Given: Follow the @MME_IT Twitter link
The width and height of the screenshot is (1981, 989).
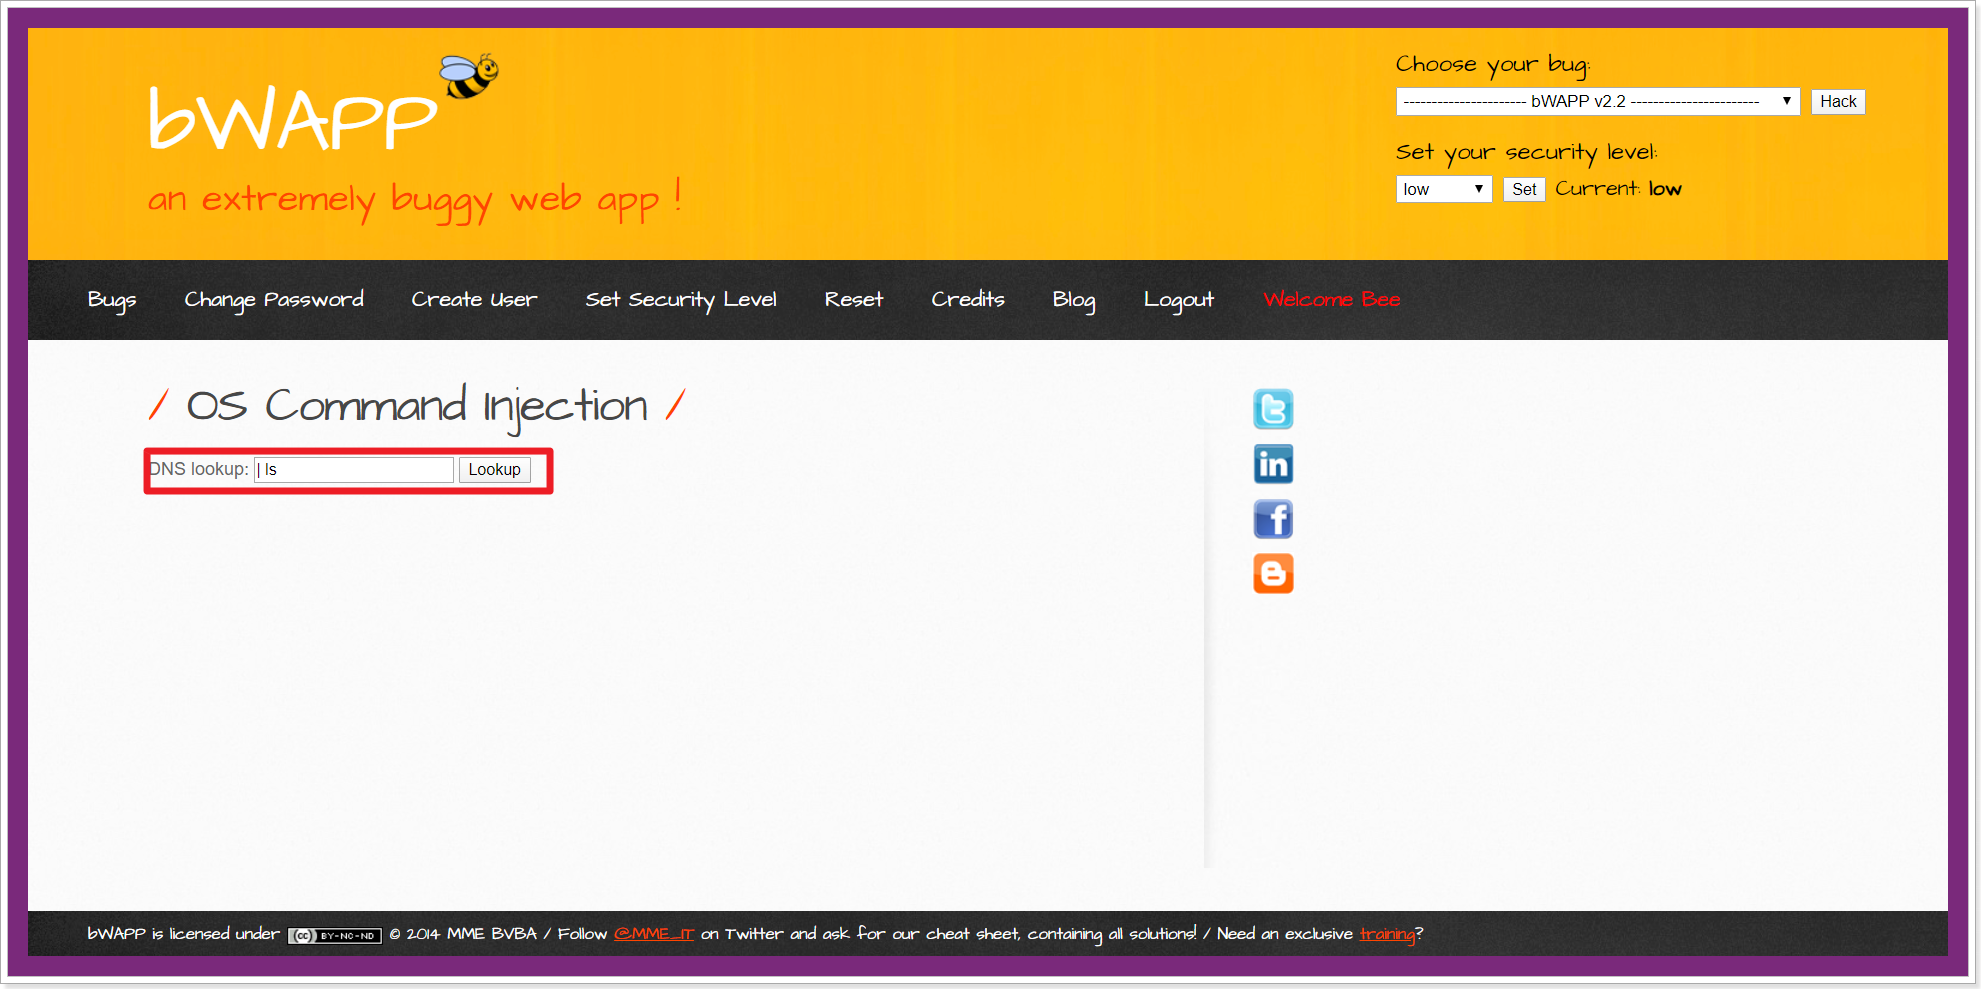Looking at the screenshot, I should pos(654,934).
